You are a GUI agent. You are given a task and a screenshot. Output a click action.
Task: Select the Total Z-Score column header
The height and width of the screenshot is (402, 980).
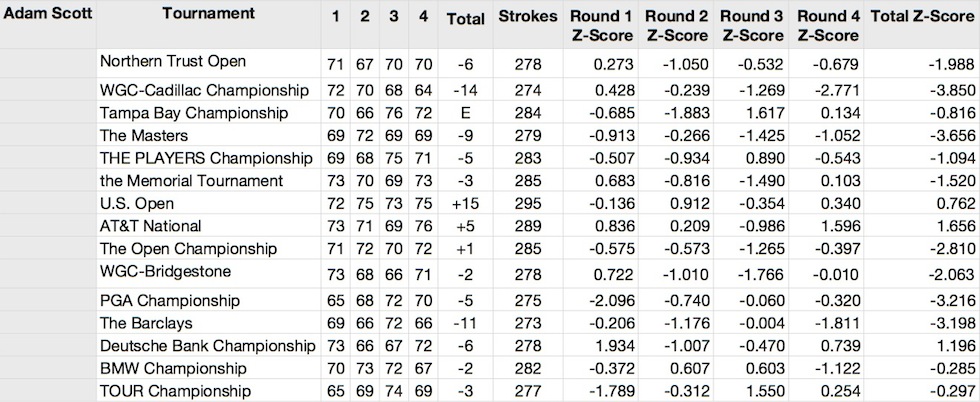coord(922,17)
